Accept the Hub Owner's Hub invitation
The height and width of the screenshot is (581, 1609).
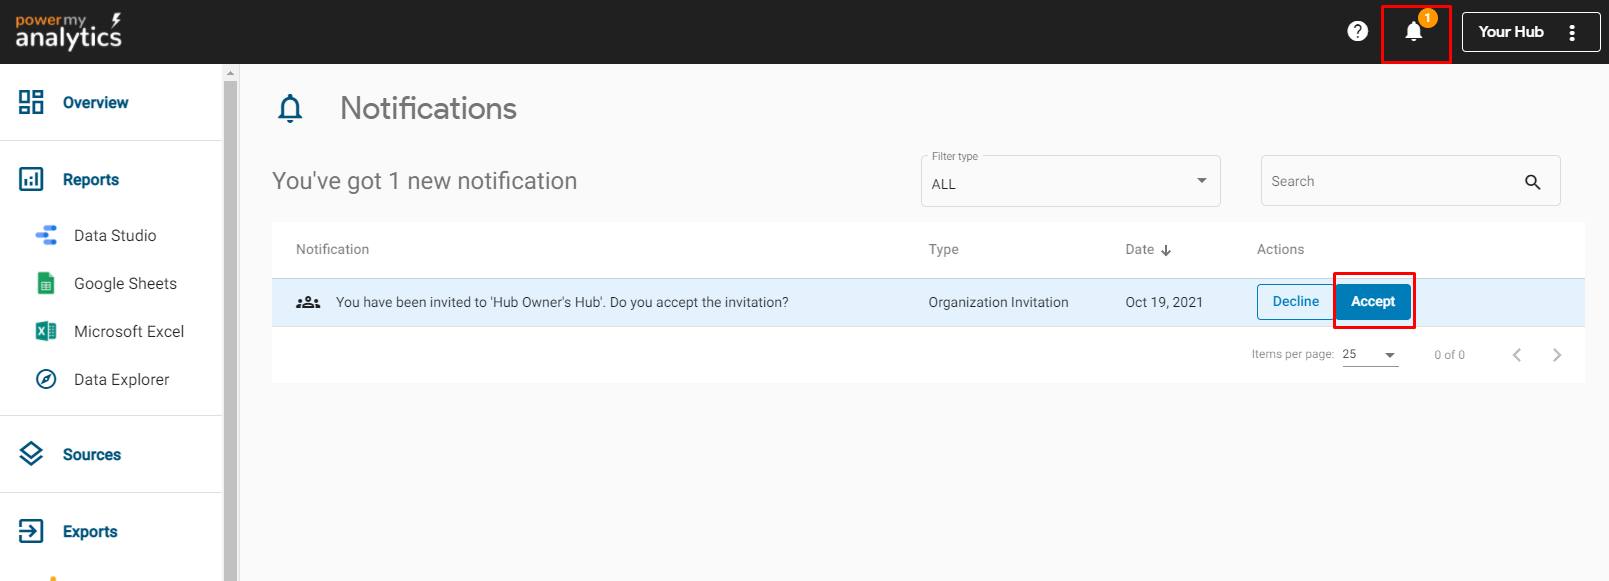point(1372,302)
